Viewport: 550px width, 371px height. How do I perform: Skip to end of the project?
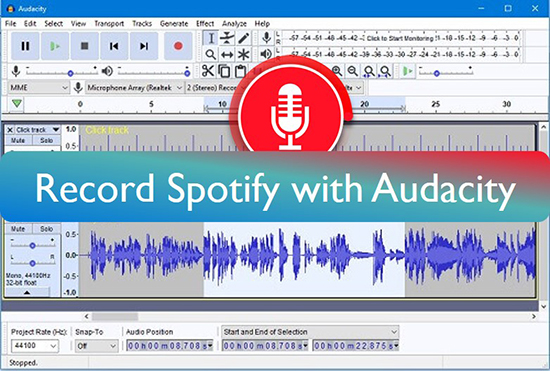pos(144,46)
